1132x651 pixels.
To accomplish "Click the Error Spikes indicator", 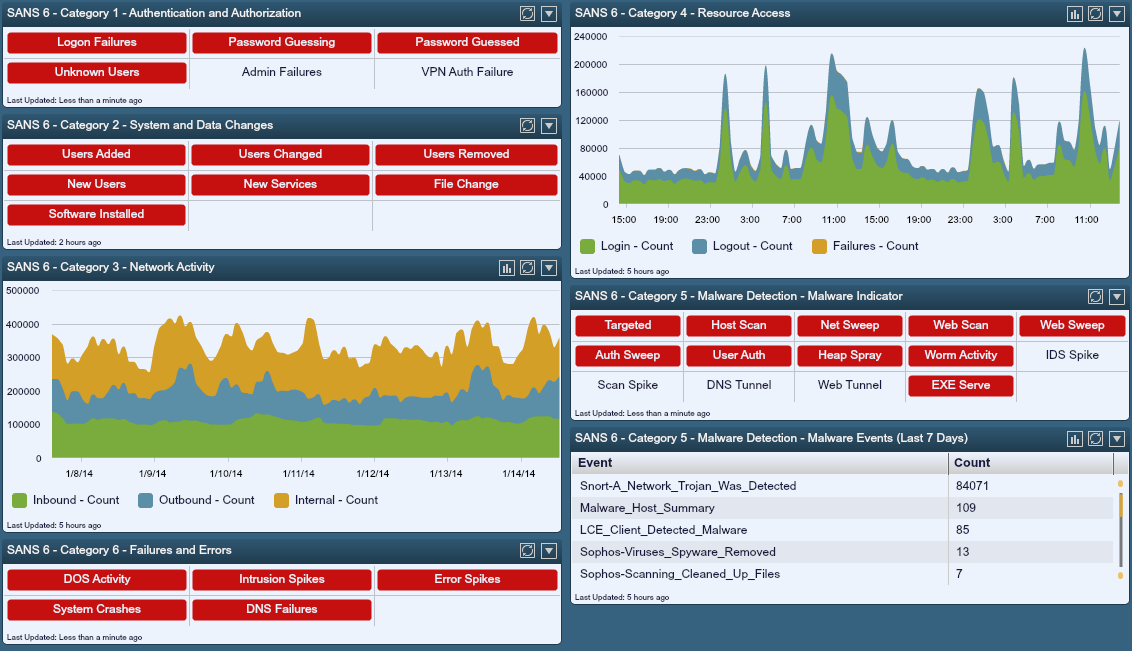I will coord(467,580).
